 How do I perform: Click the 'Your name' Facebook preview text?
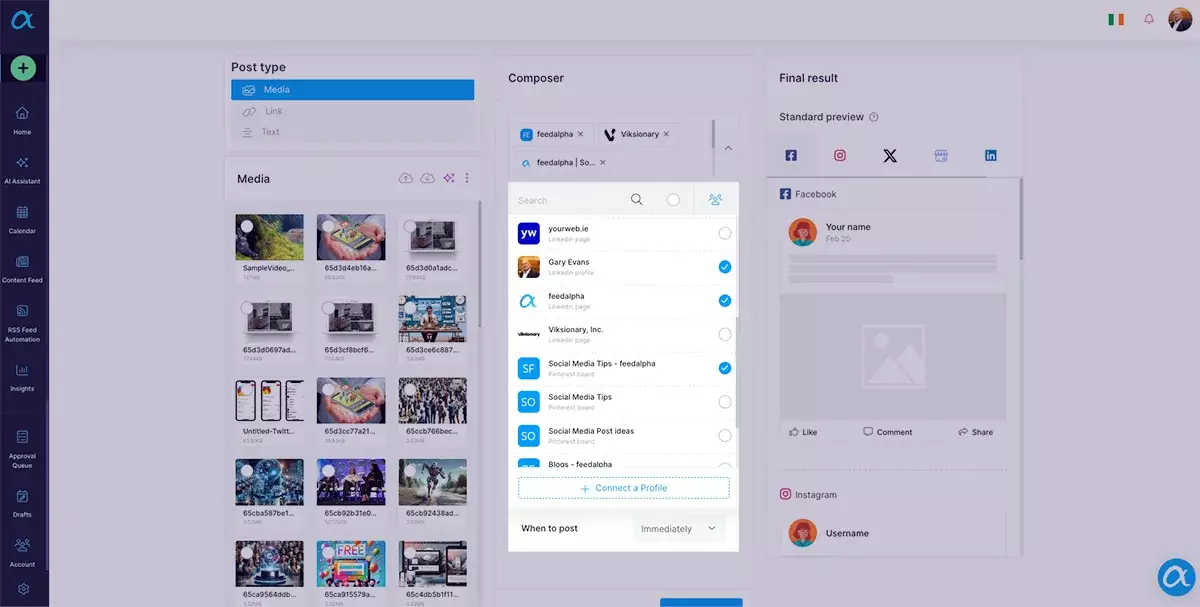point(848,227)
